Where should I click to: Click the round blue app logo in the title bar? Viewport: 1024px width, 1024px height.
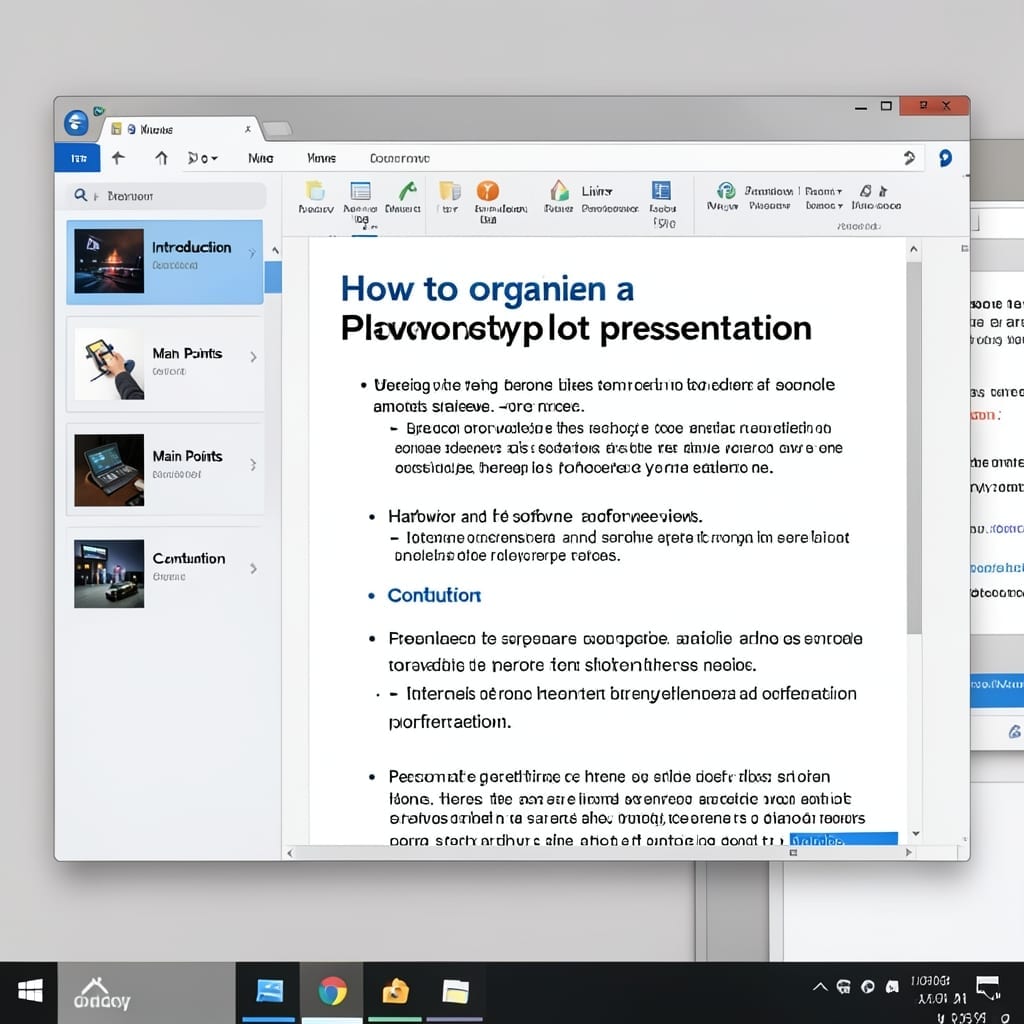76,122
